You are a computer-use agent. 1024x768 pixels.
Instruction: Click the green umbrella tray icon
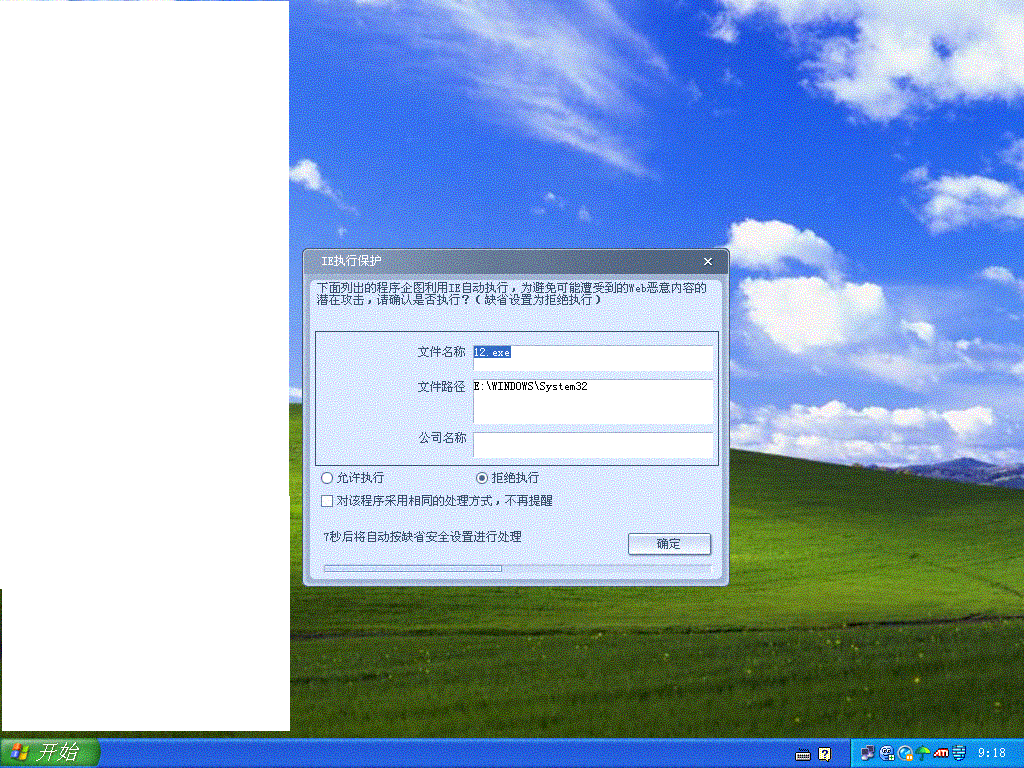pyautogui.click(x=923, y=753)
